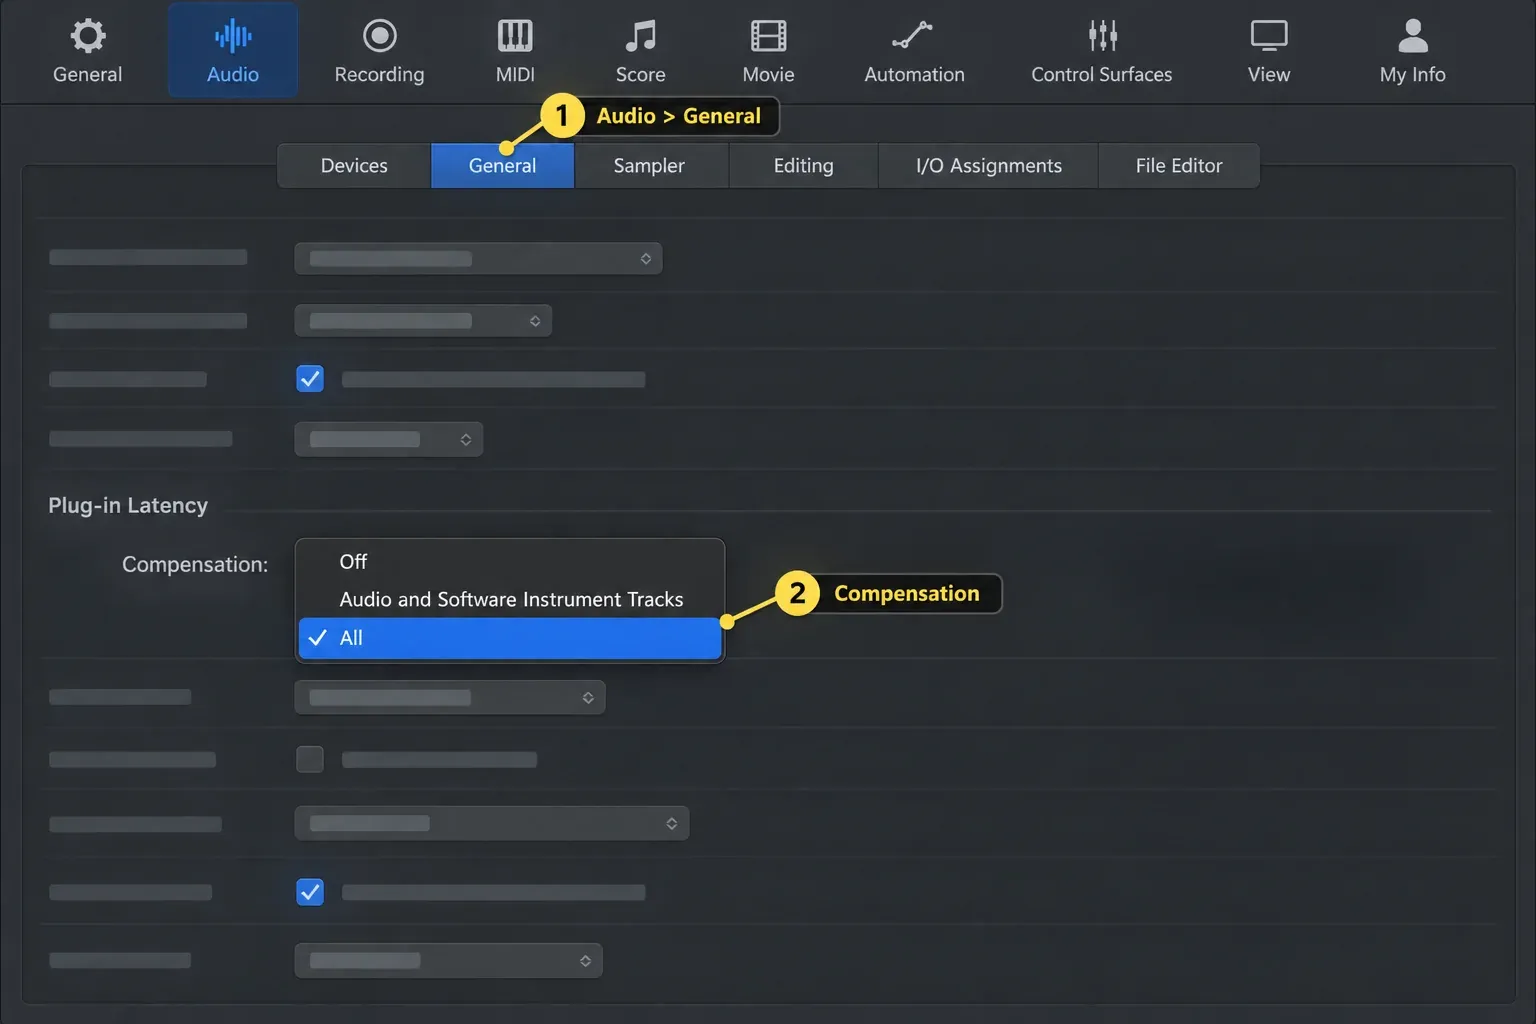Switch to the Sampler tab

click(x=649, y=166)
